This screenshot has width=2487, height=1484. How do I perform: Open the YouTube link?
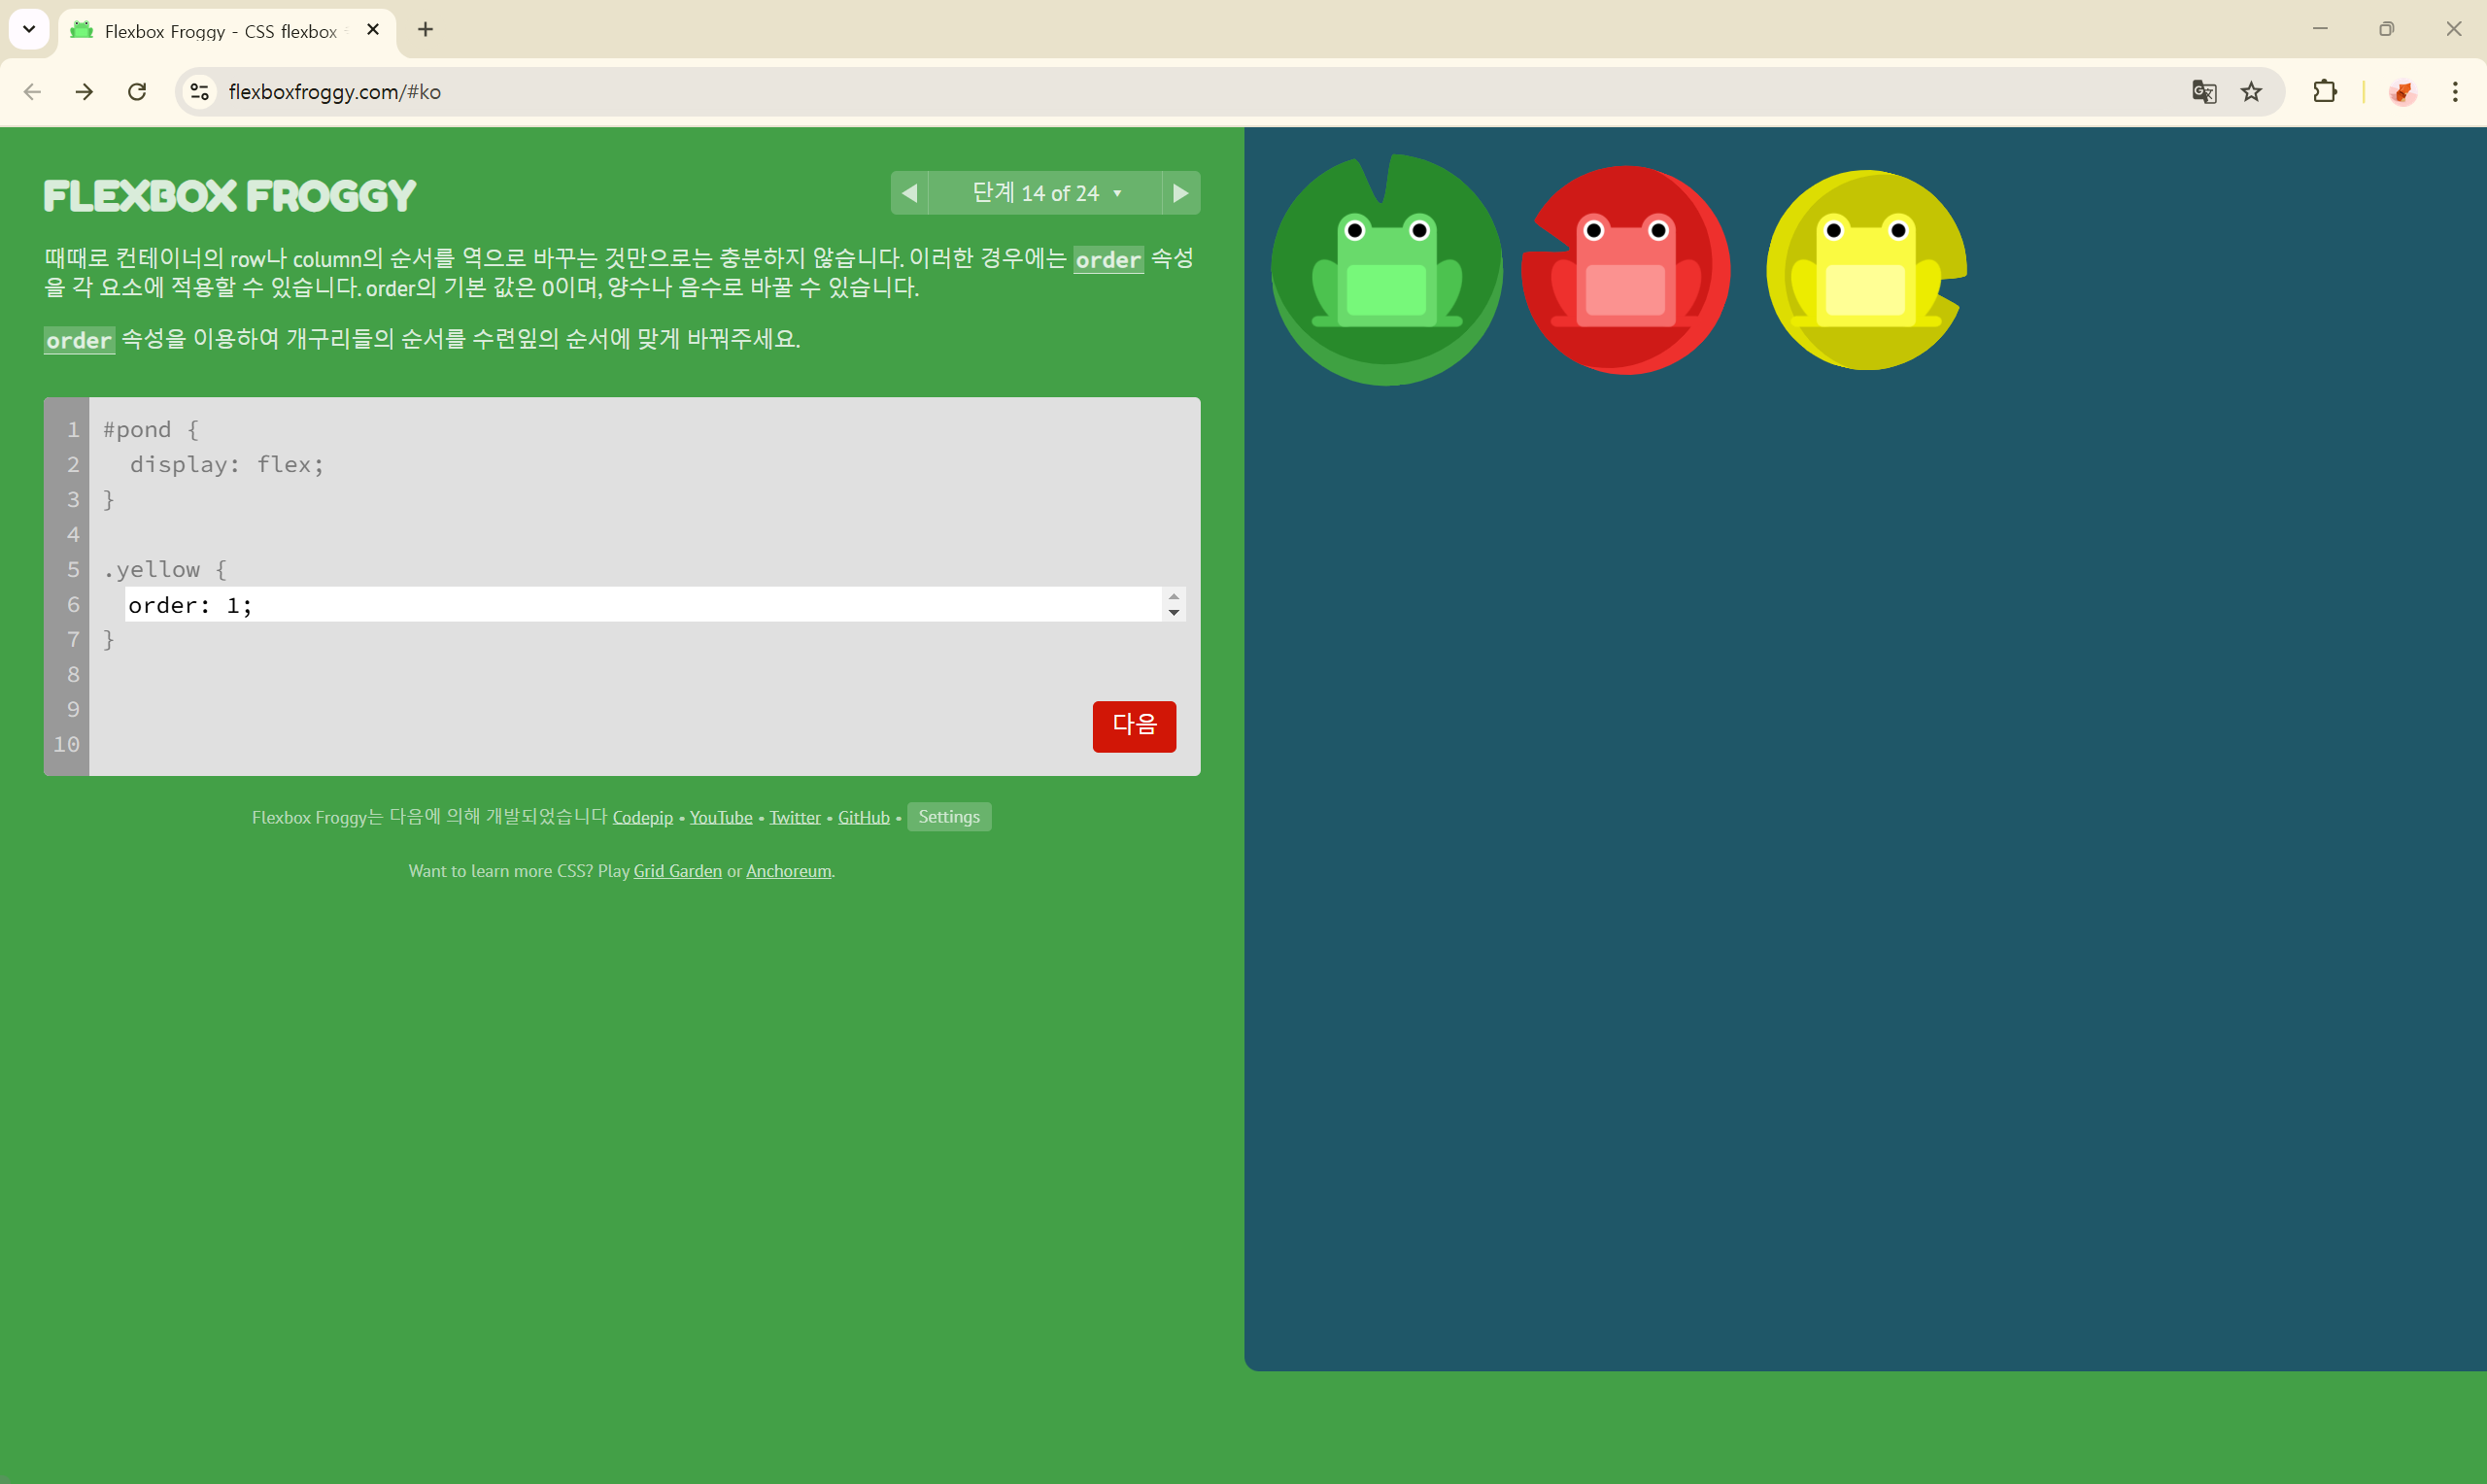tap(720, 818)
